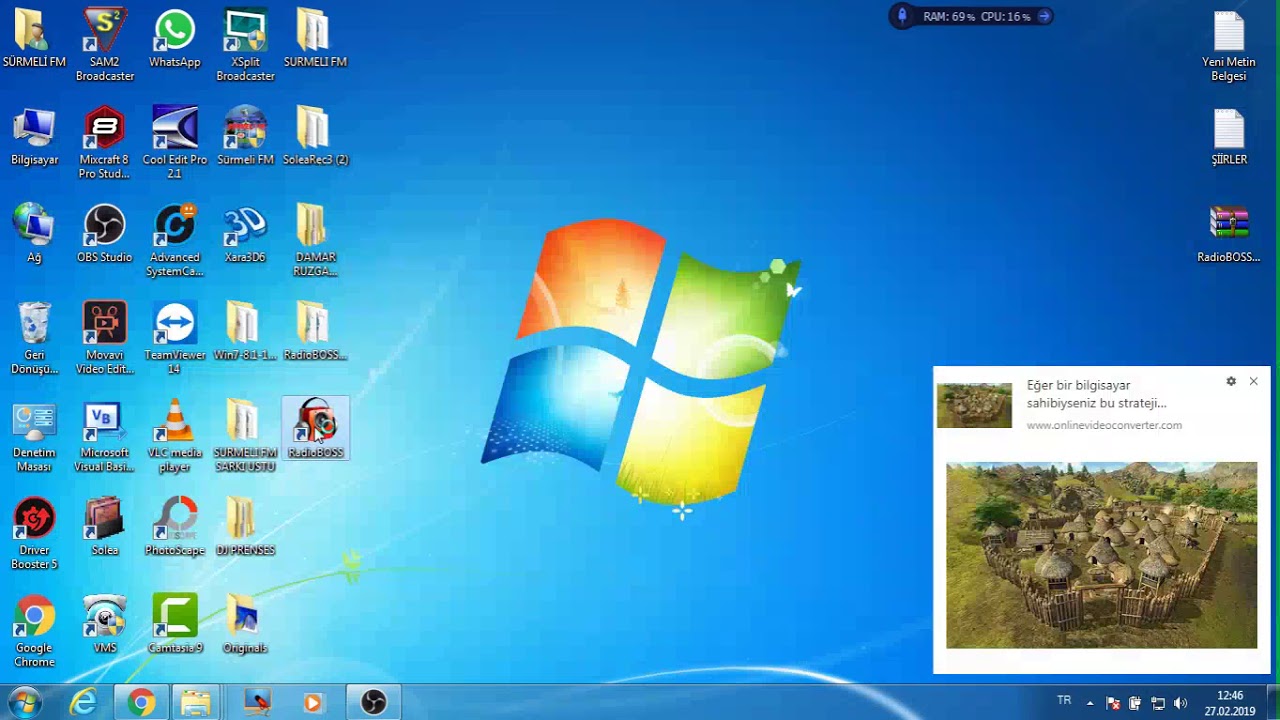Viewport: 1280px width, 720px height.
Task: Launch the Solea shortcut
Action: tap(105, 528)
